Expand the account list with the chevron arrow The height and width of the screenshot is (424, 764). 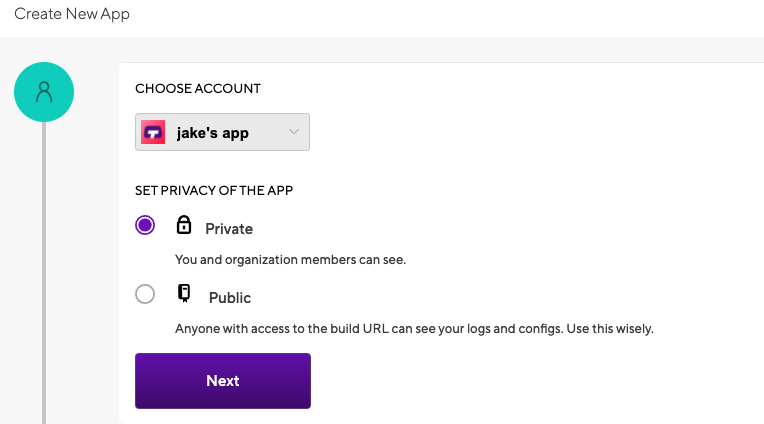point(294,132)
